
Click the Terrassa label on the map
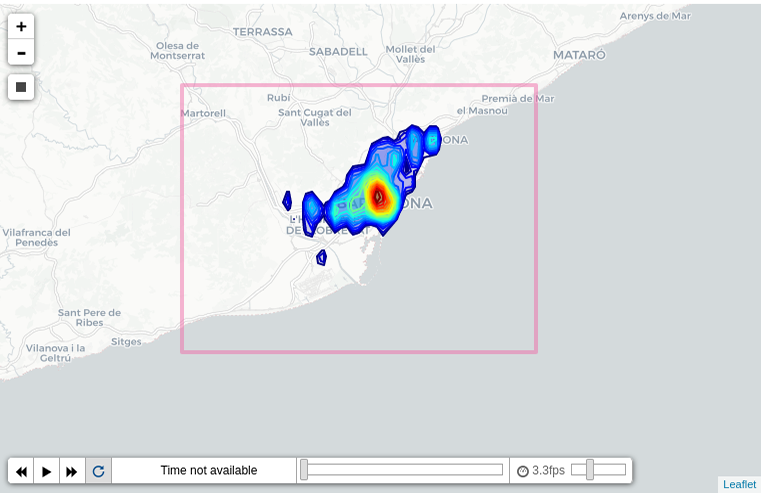pos(262,32)
